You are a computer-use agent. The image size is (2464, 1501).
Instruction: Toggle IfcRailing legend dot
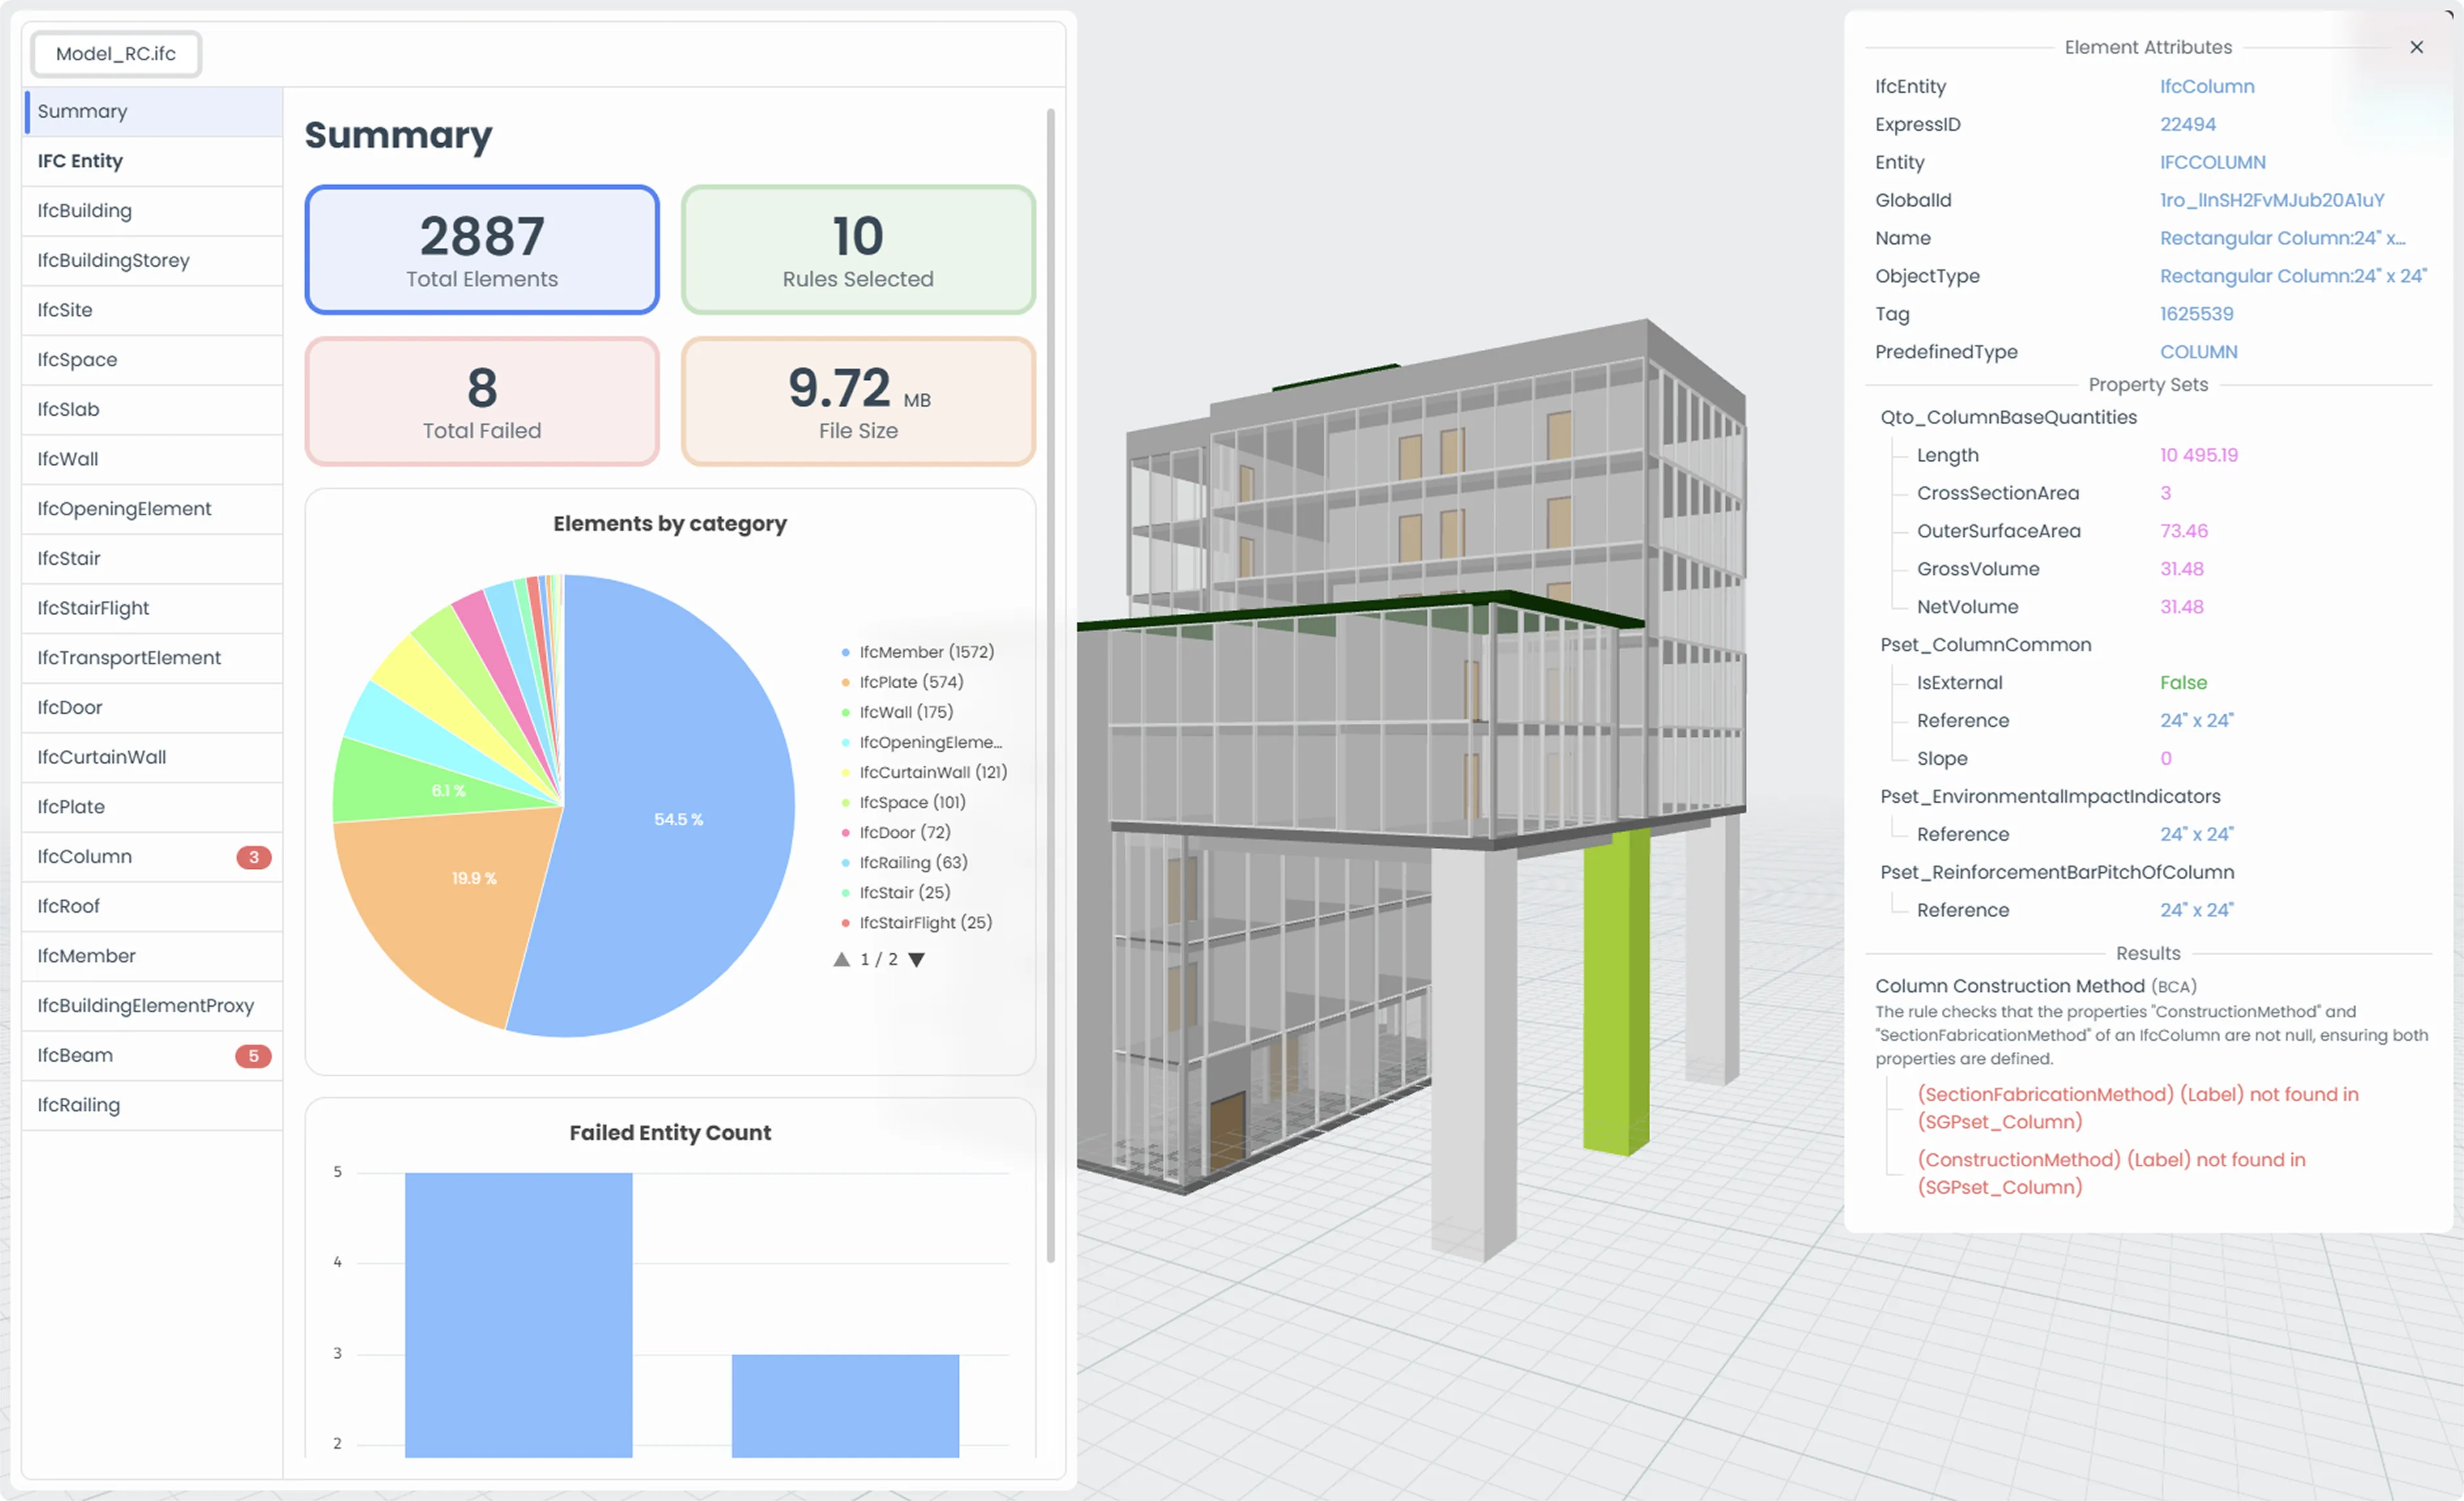click(846, 863)
